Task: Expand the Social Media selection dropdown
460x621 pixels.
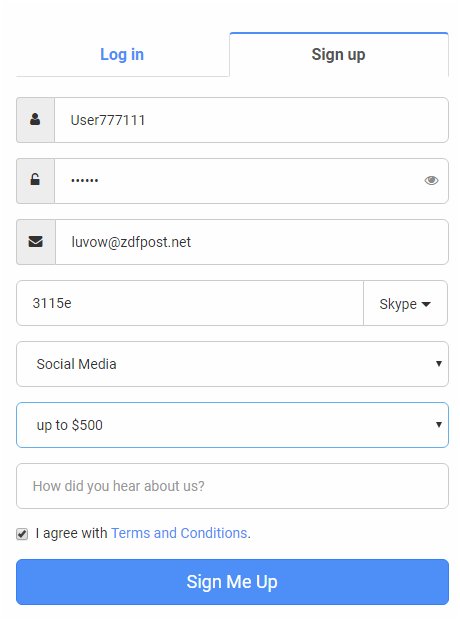Action: pyautogui.click(x=232, y=364)
